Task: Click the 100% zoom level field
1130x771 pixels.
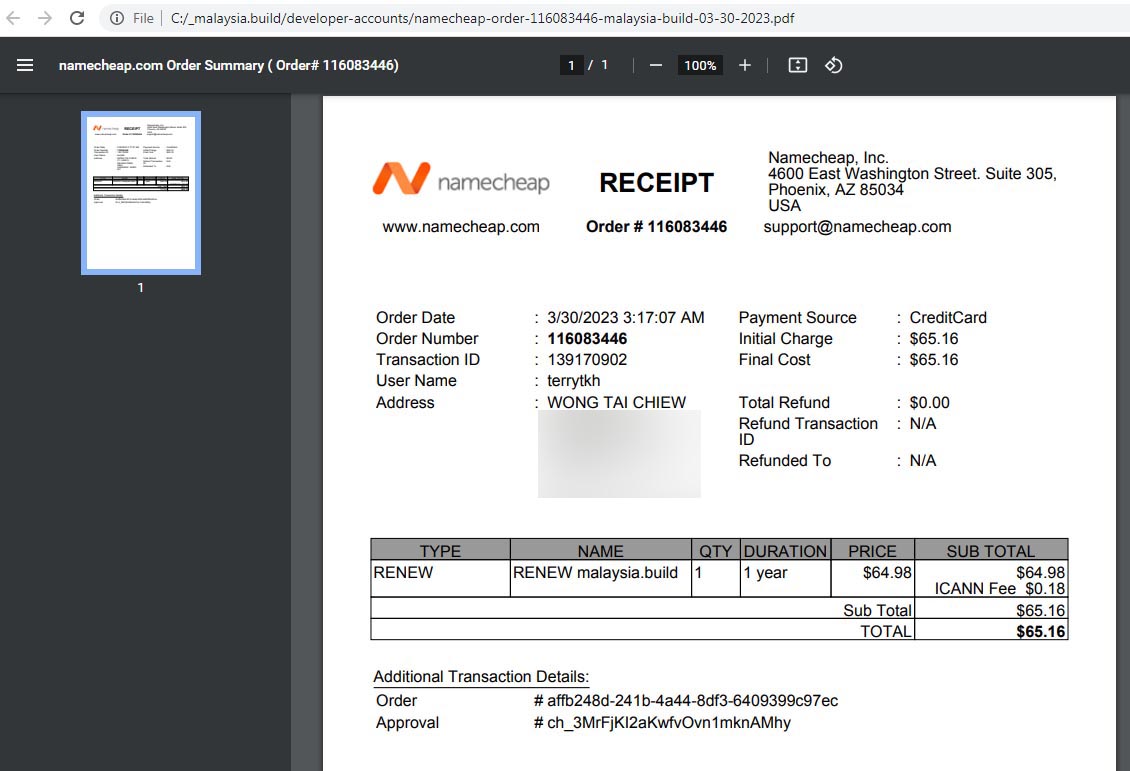Action: click(700, 66)
